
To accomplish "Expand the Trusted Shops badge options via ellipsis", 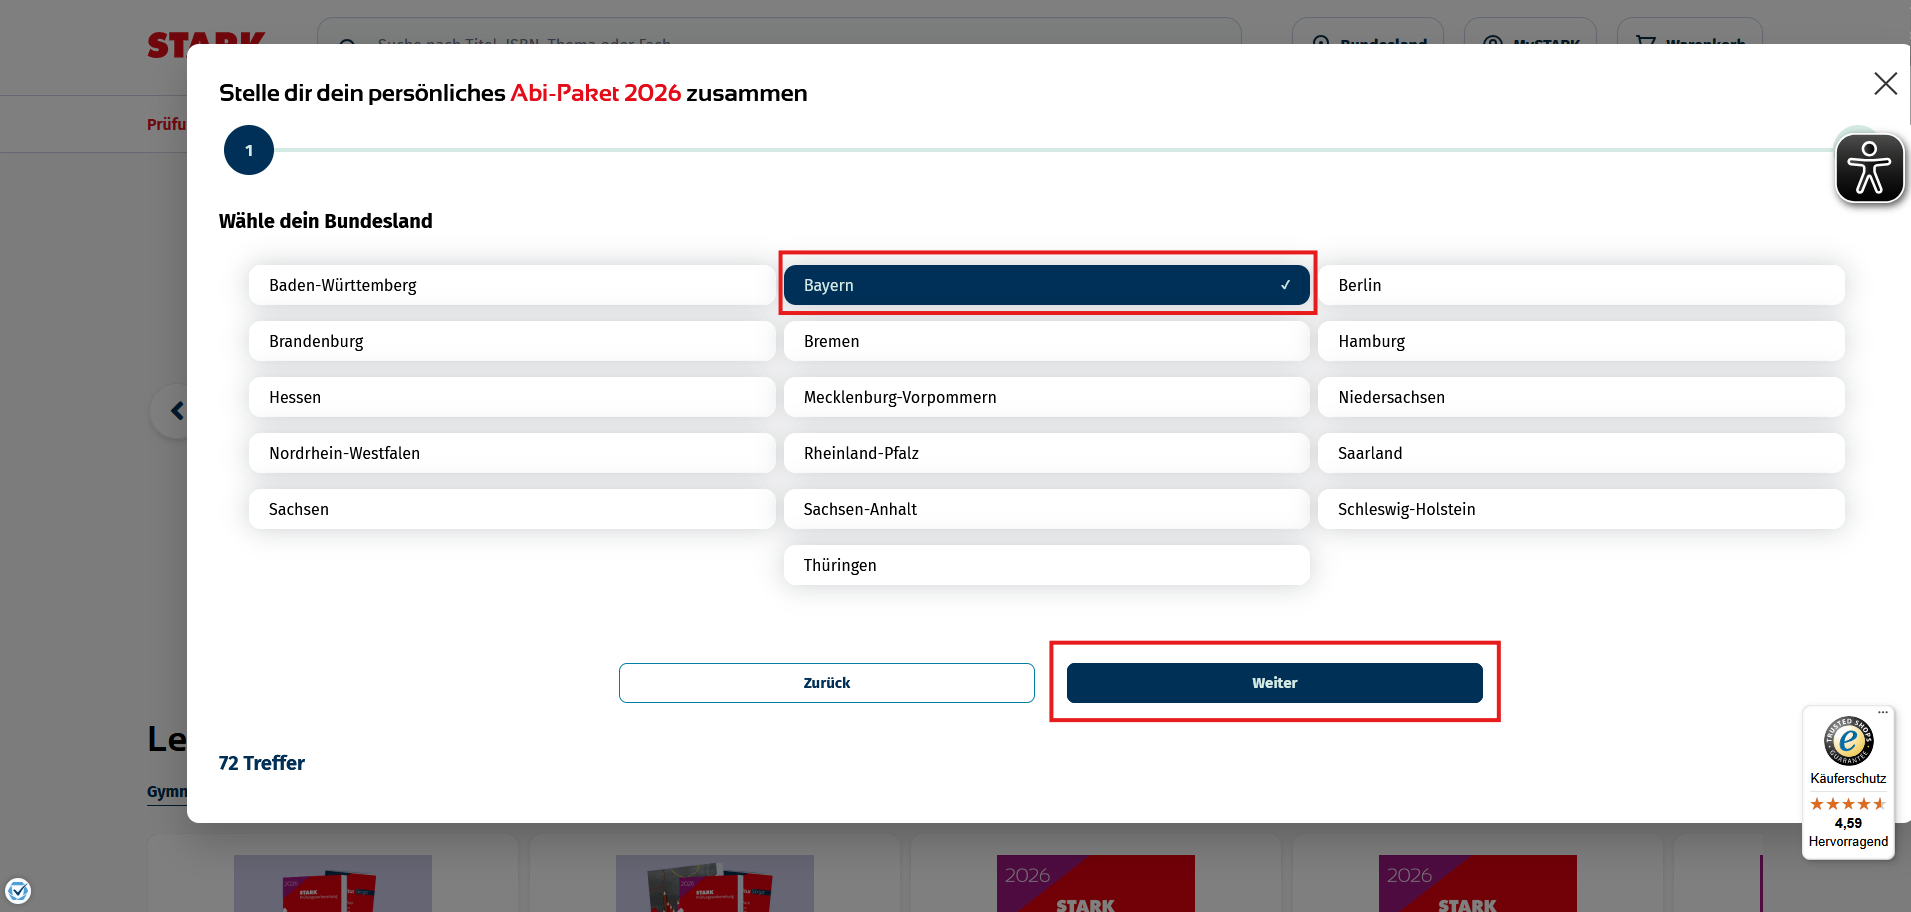I will tap(1884, 712).
